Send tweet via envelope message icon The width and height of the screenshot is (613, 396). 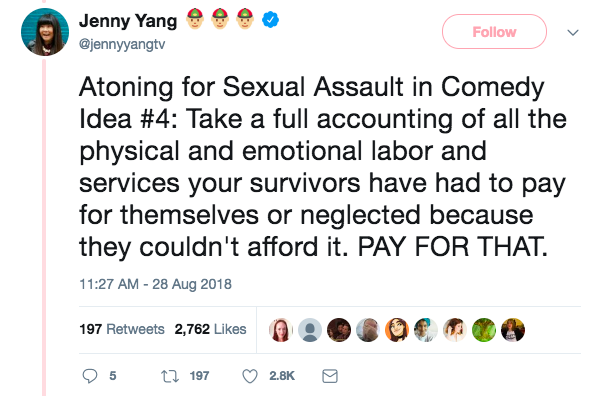pyautogui.click(x=330, y=376)
